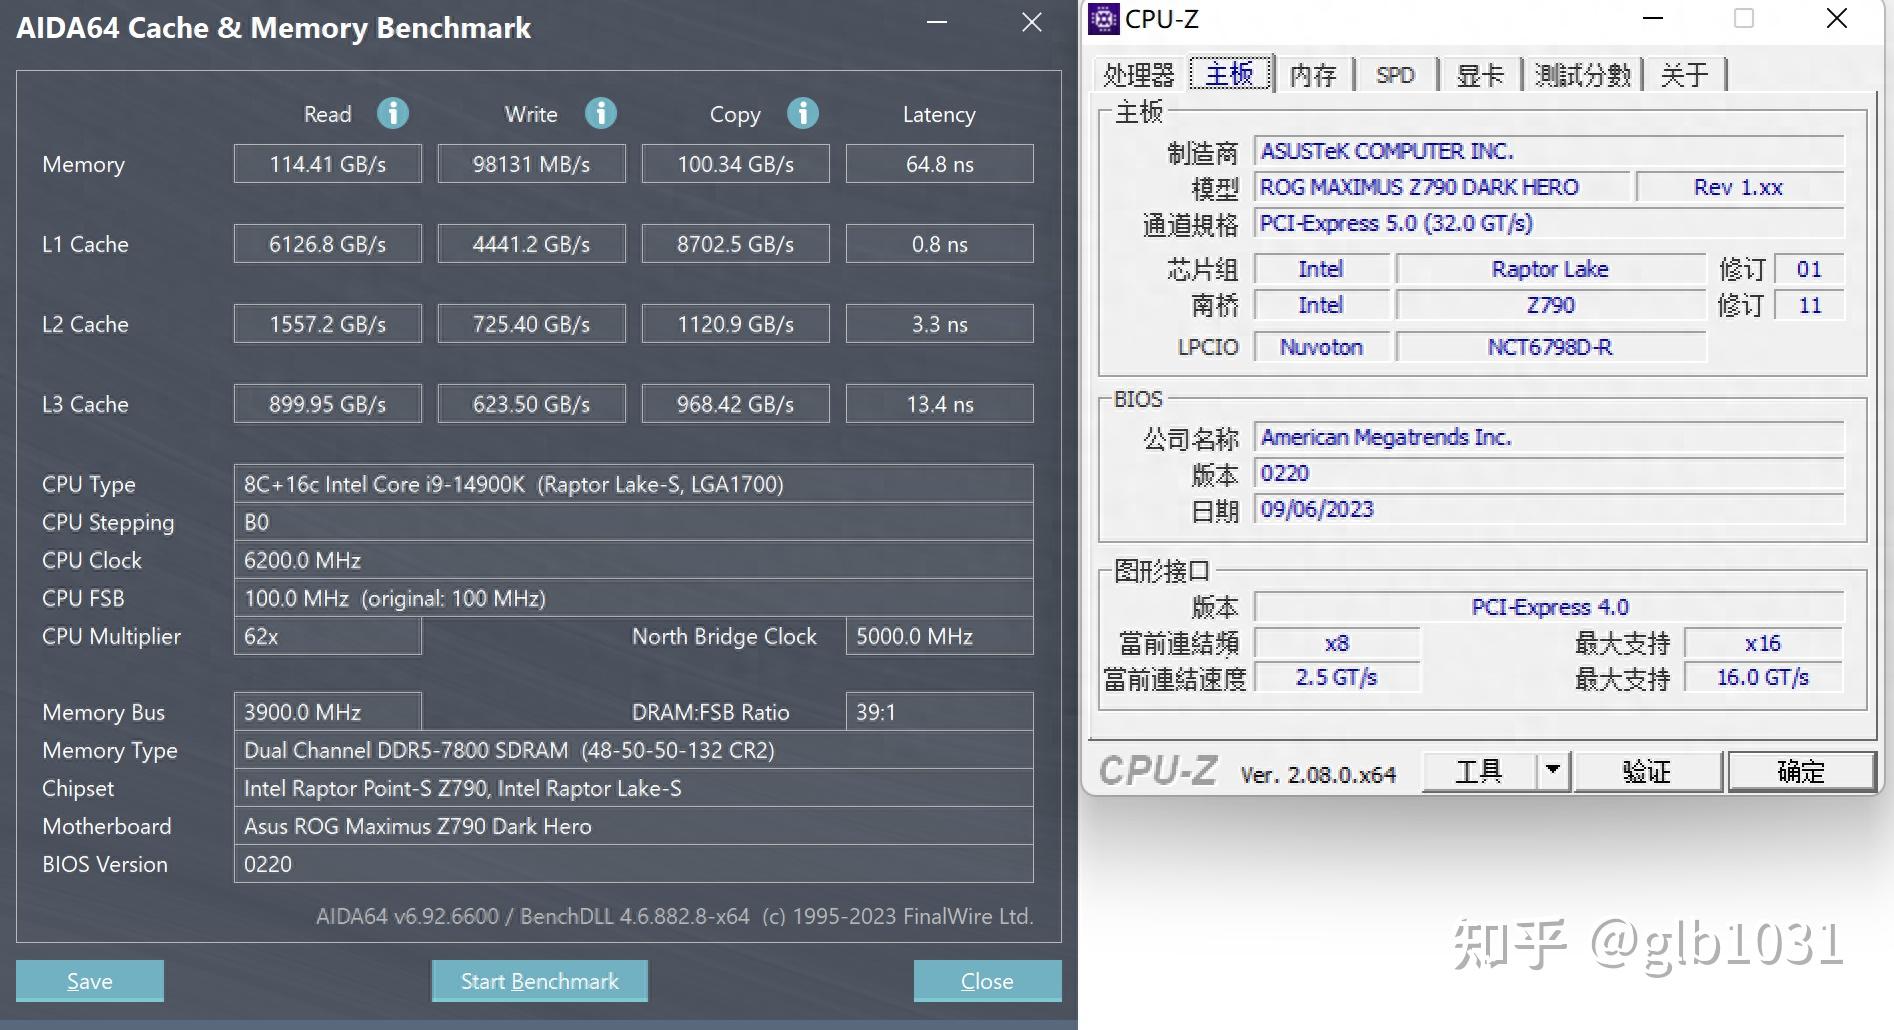Click the 制造商 field ASUSTeK COMPUTER INC.
Screen dimensions: 1894x1030
[1550, 151]
